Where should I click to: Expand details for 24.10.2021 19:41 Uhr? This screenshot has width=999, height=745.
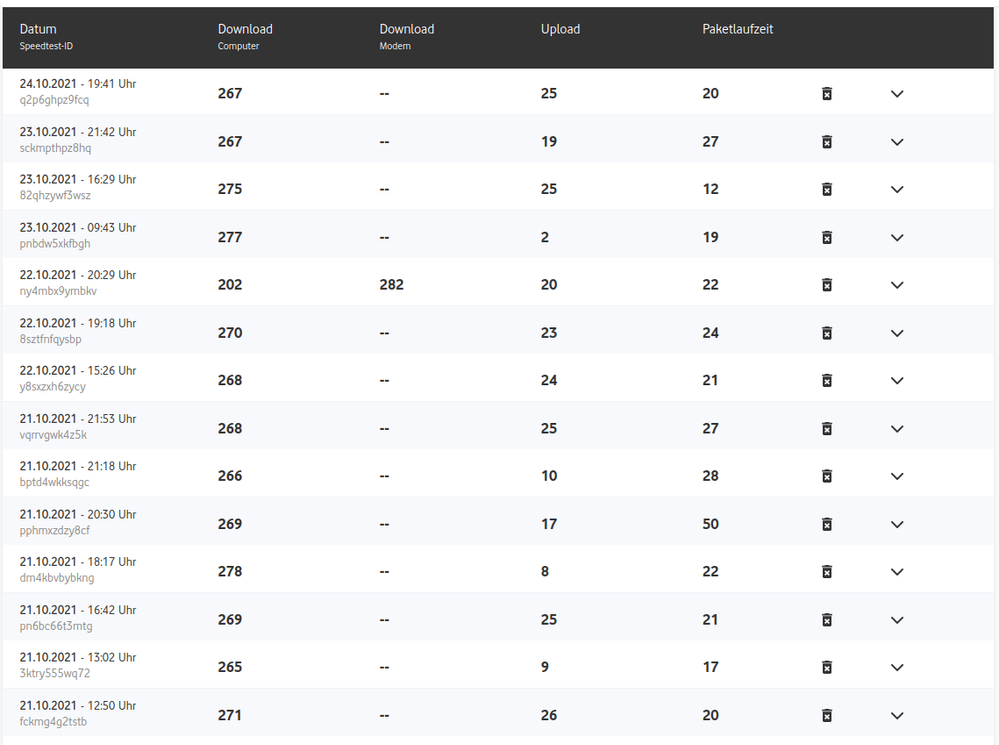coord(897,94)
